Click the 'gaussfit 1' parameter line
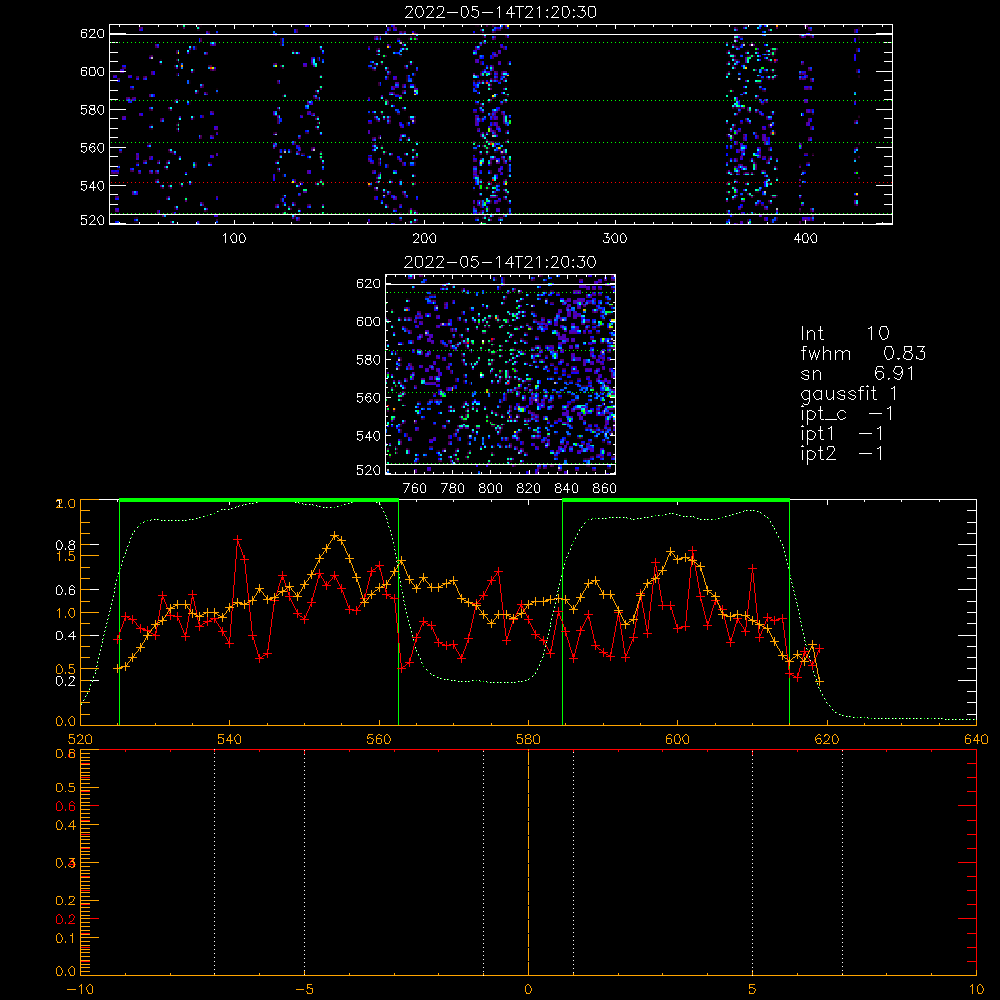The width and height of the screenshot is (1000, 1000). click(849, 393)
